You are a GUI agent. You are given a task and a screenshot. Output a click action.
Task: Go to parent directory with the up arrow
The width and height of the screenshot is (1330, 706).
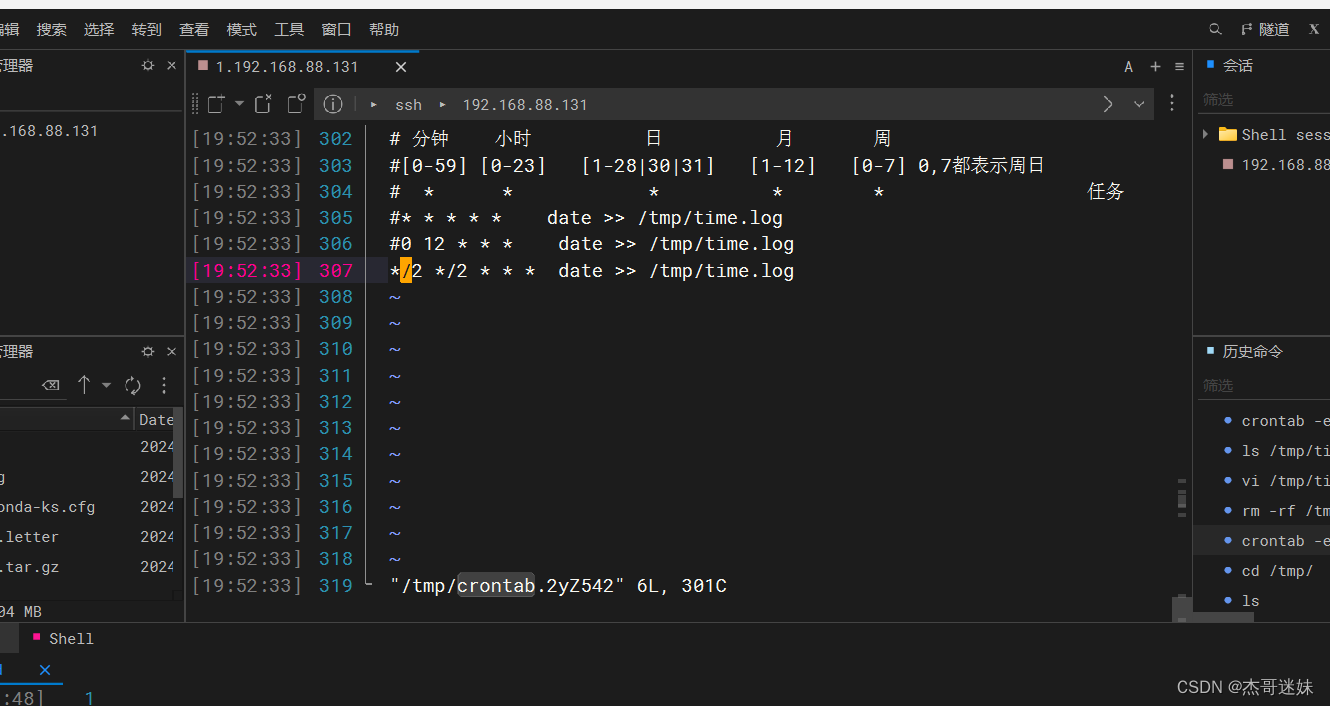click(x=84, y=385)
